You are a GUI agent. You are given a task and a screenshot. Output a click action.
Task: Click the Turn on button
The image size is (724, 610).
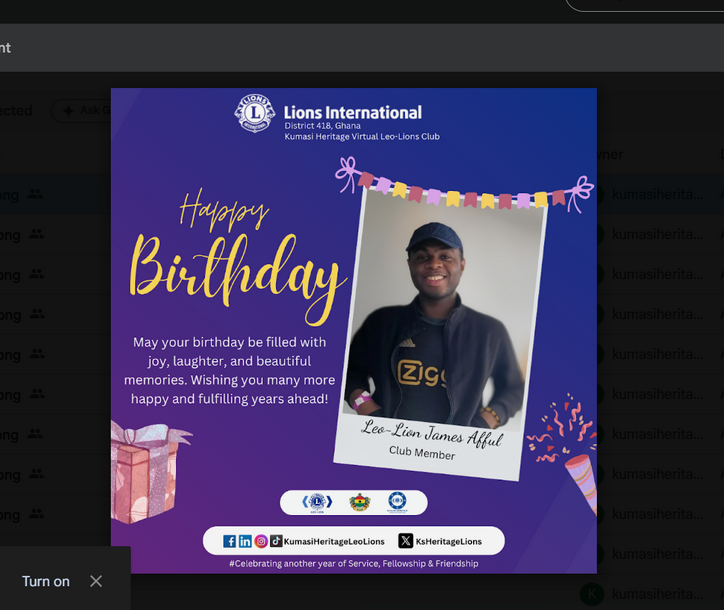coord(46,581)
